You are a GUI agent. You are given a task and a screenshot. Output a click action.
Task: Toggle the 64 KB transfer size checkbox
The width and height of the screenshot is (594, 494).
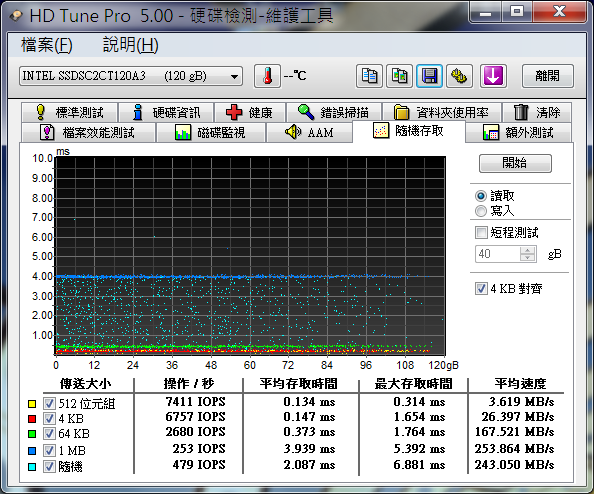(x=49, y=433)
